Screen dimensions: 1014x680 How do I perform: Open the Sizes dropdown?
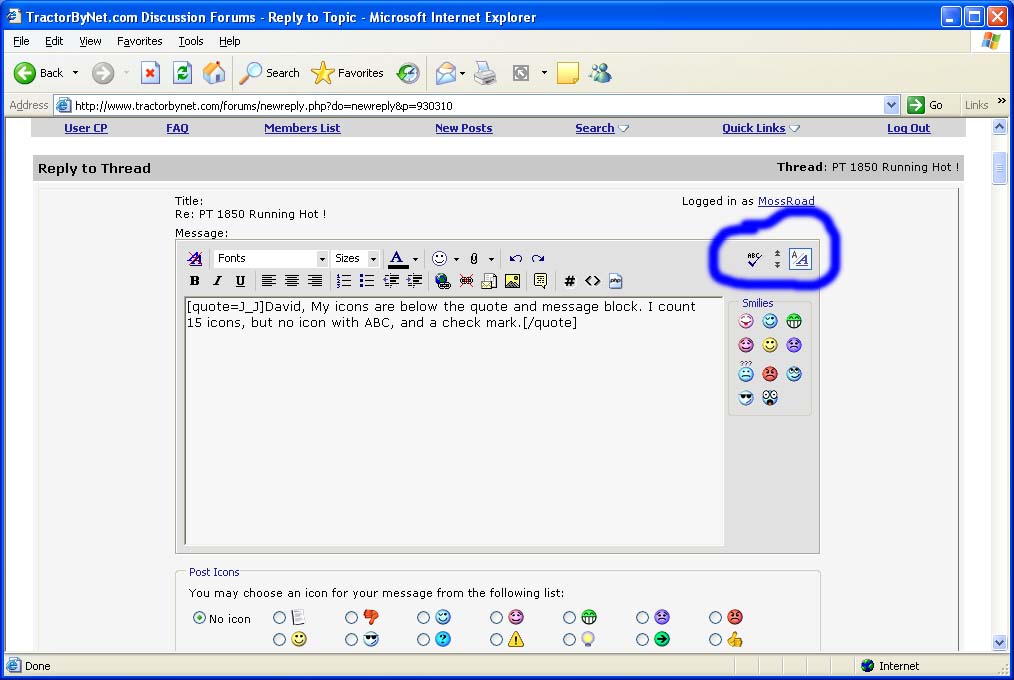[356, 259]
